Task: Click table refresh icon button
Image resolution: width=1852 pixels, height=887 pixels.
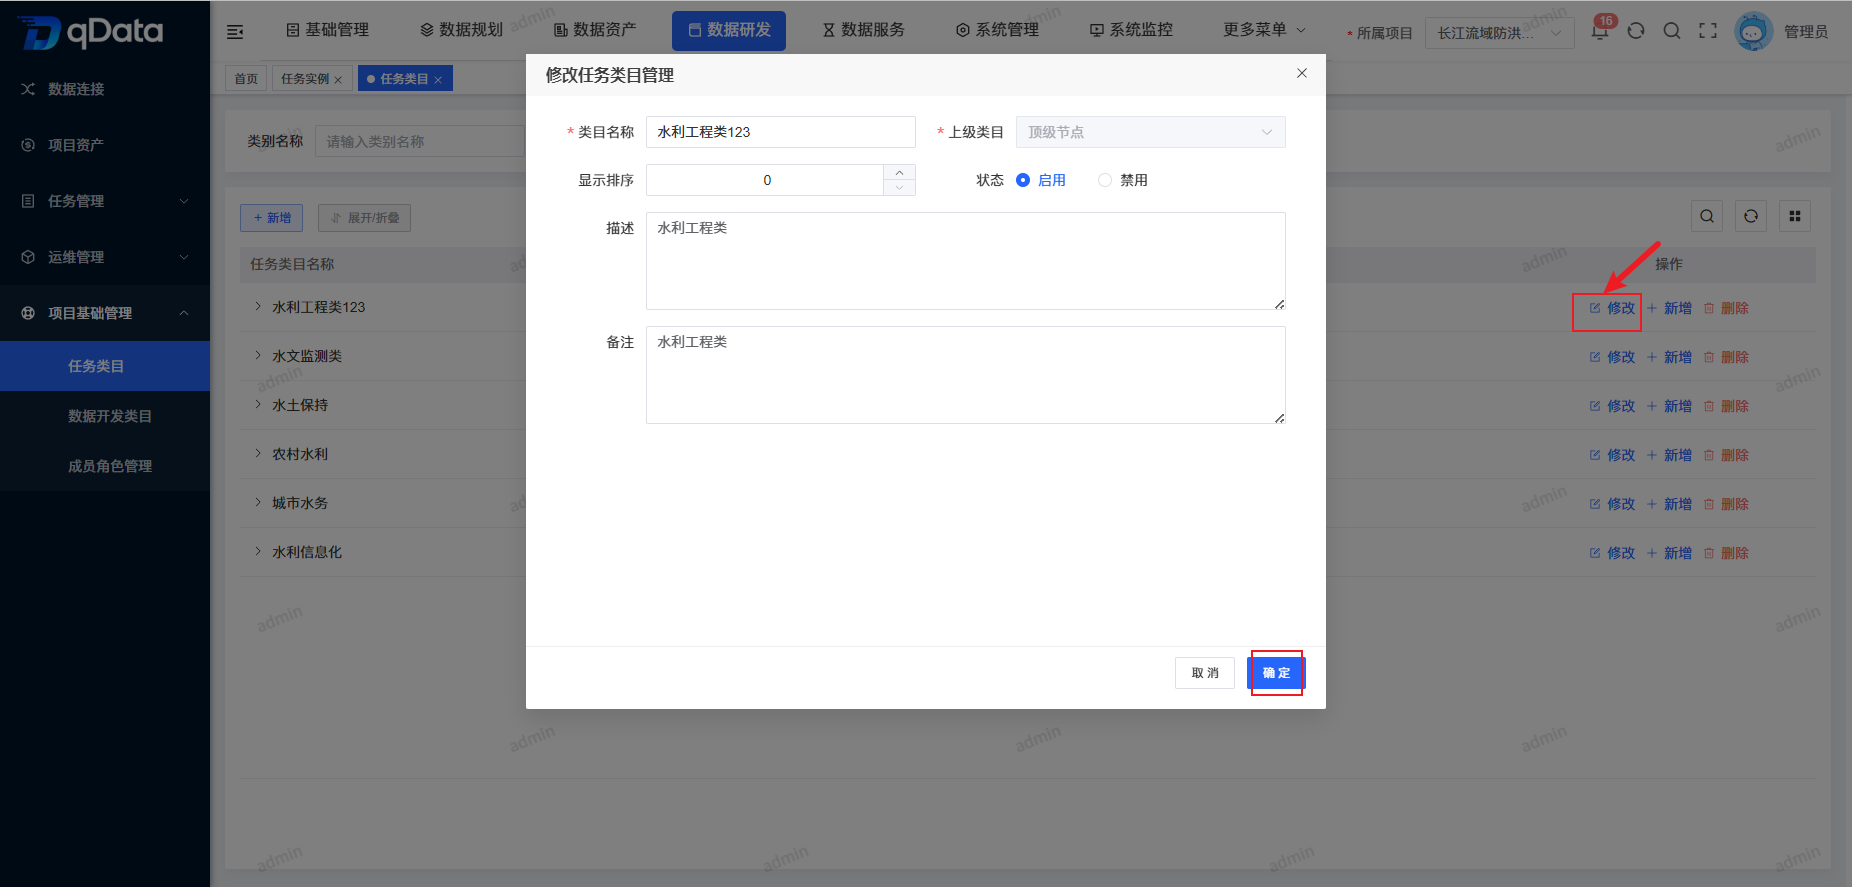Action: click(x=1751, y=216)
